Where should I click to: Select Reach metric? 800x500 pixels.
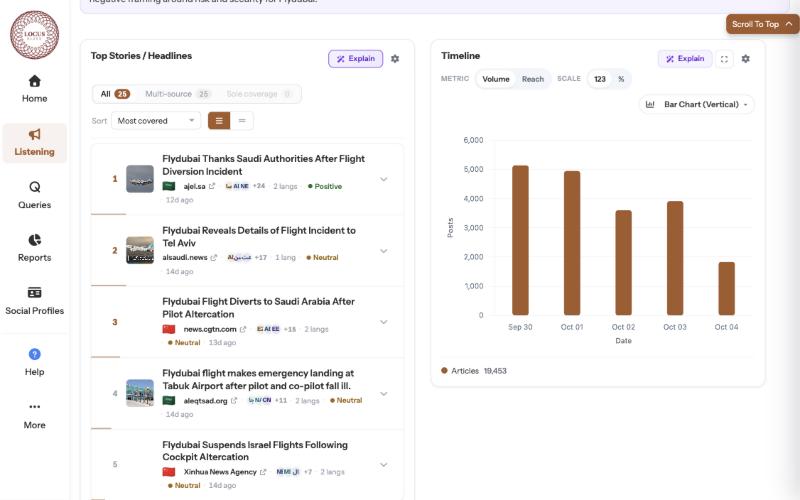click(533, 79)
